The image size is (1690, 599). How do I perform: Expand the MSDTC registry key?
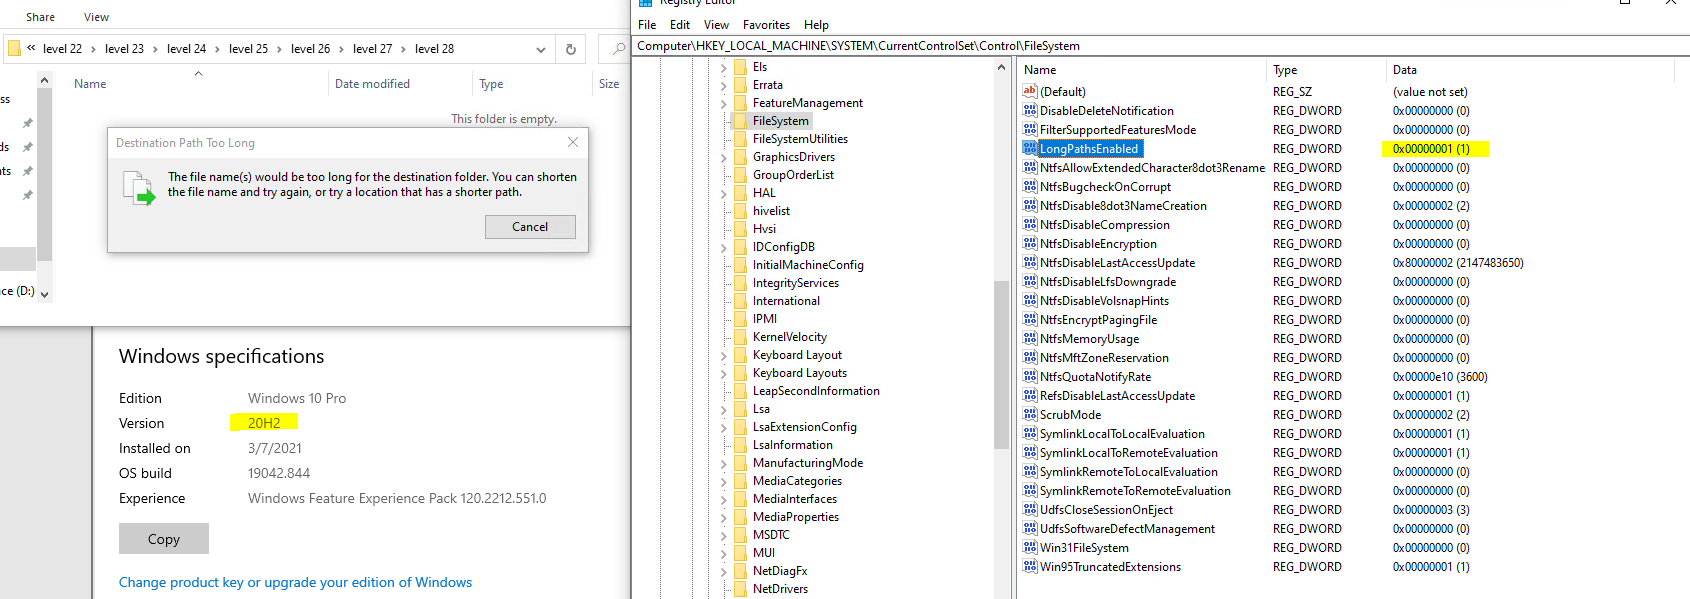[723, 535]
